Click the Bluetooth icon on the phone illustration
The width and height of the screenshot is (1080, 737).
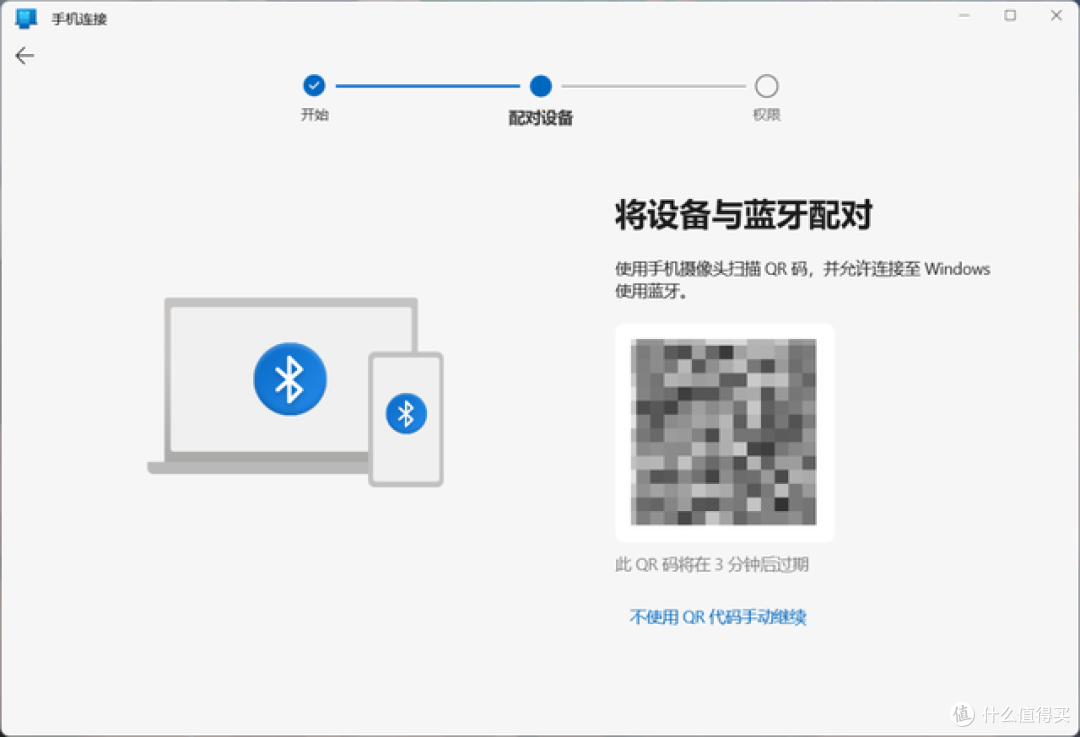click(406, 413)
